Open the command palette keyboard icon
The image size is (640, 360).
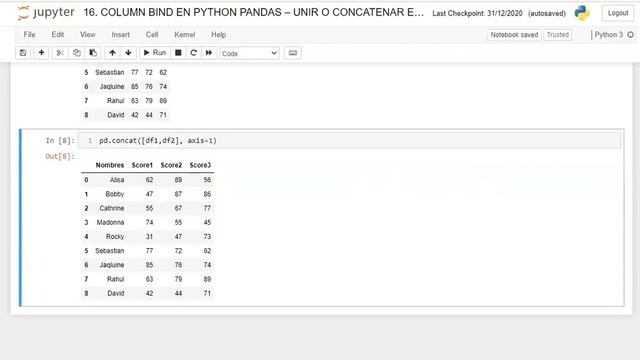293,53
